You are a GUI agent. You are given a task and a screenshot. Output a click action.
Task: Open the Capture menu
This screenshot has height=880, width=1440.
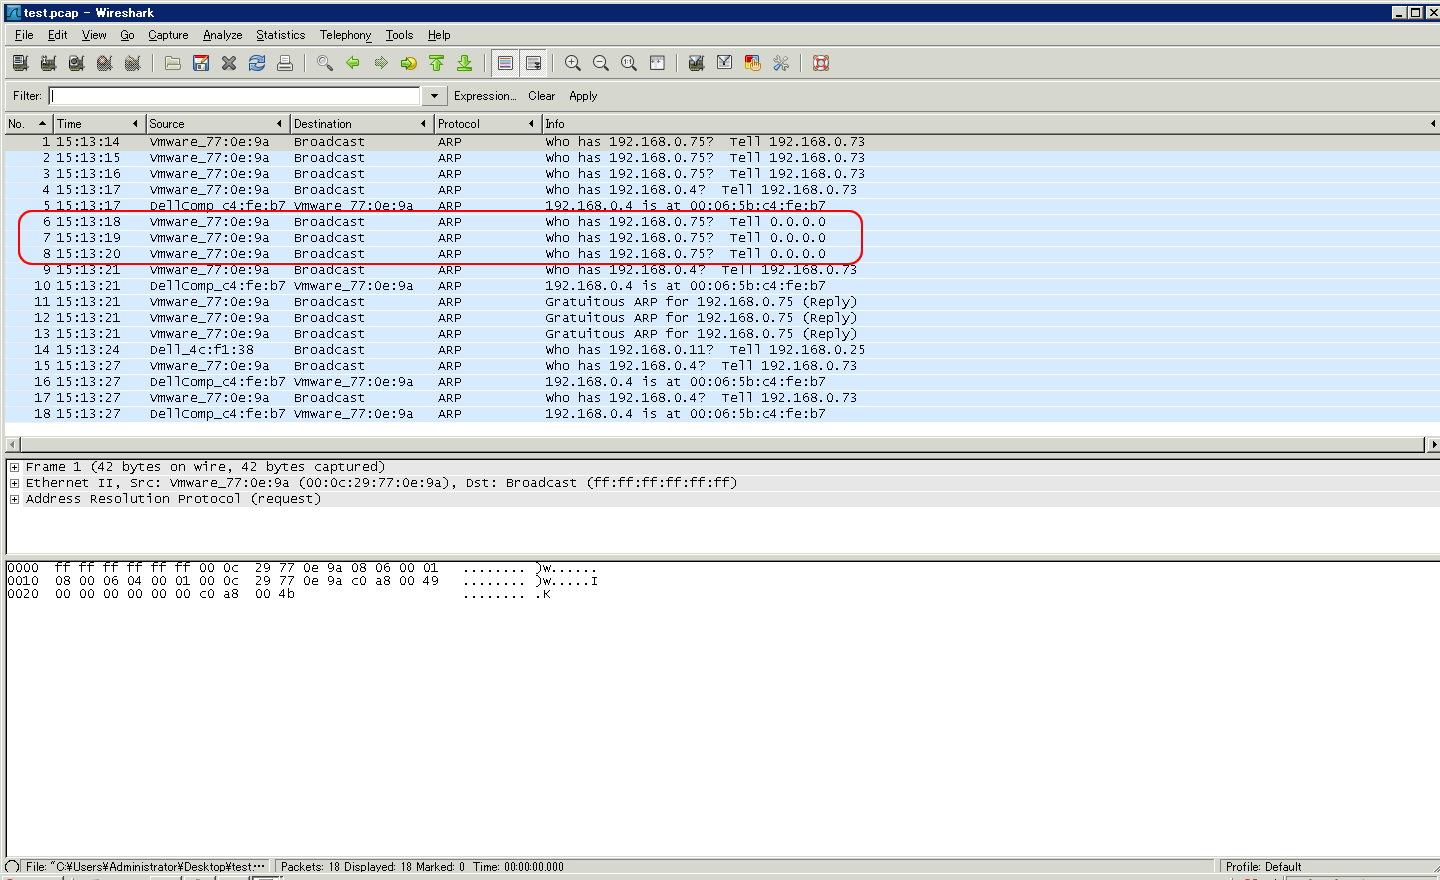tap(168, 35)
